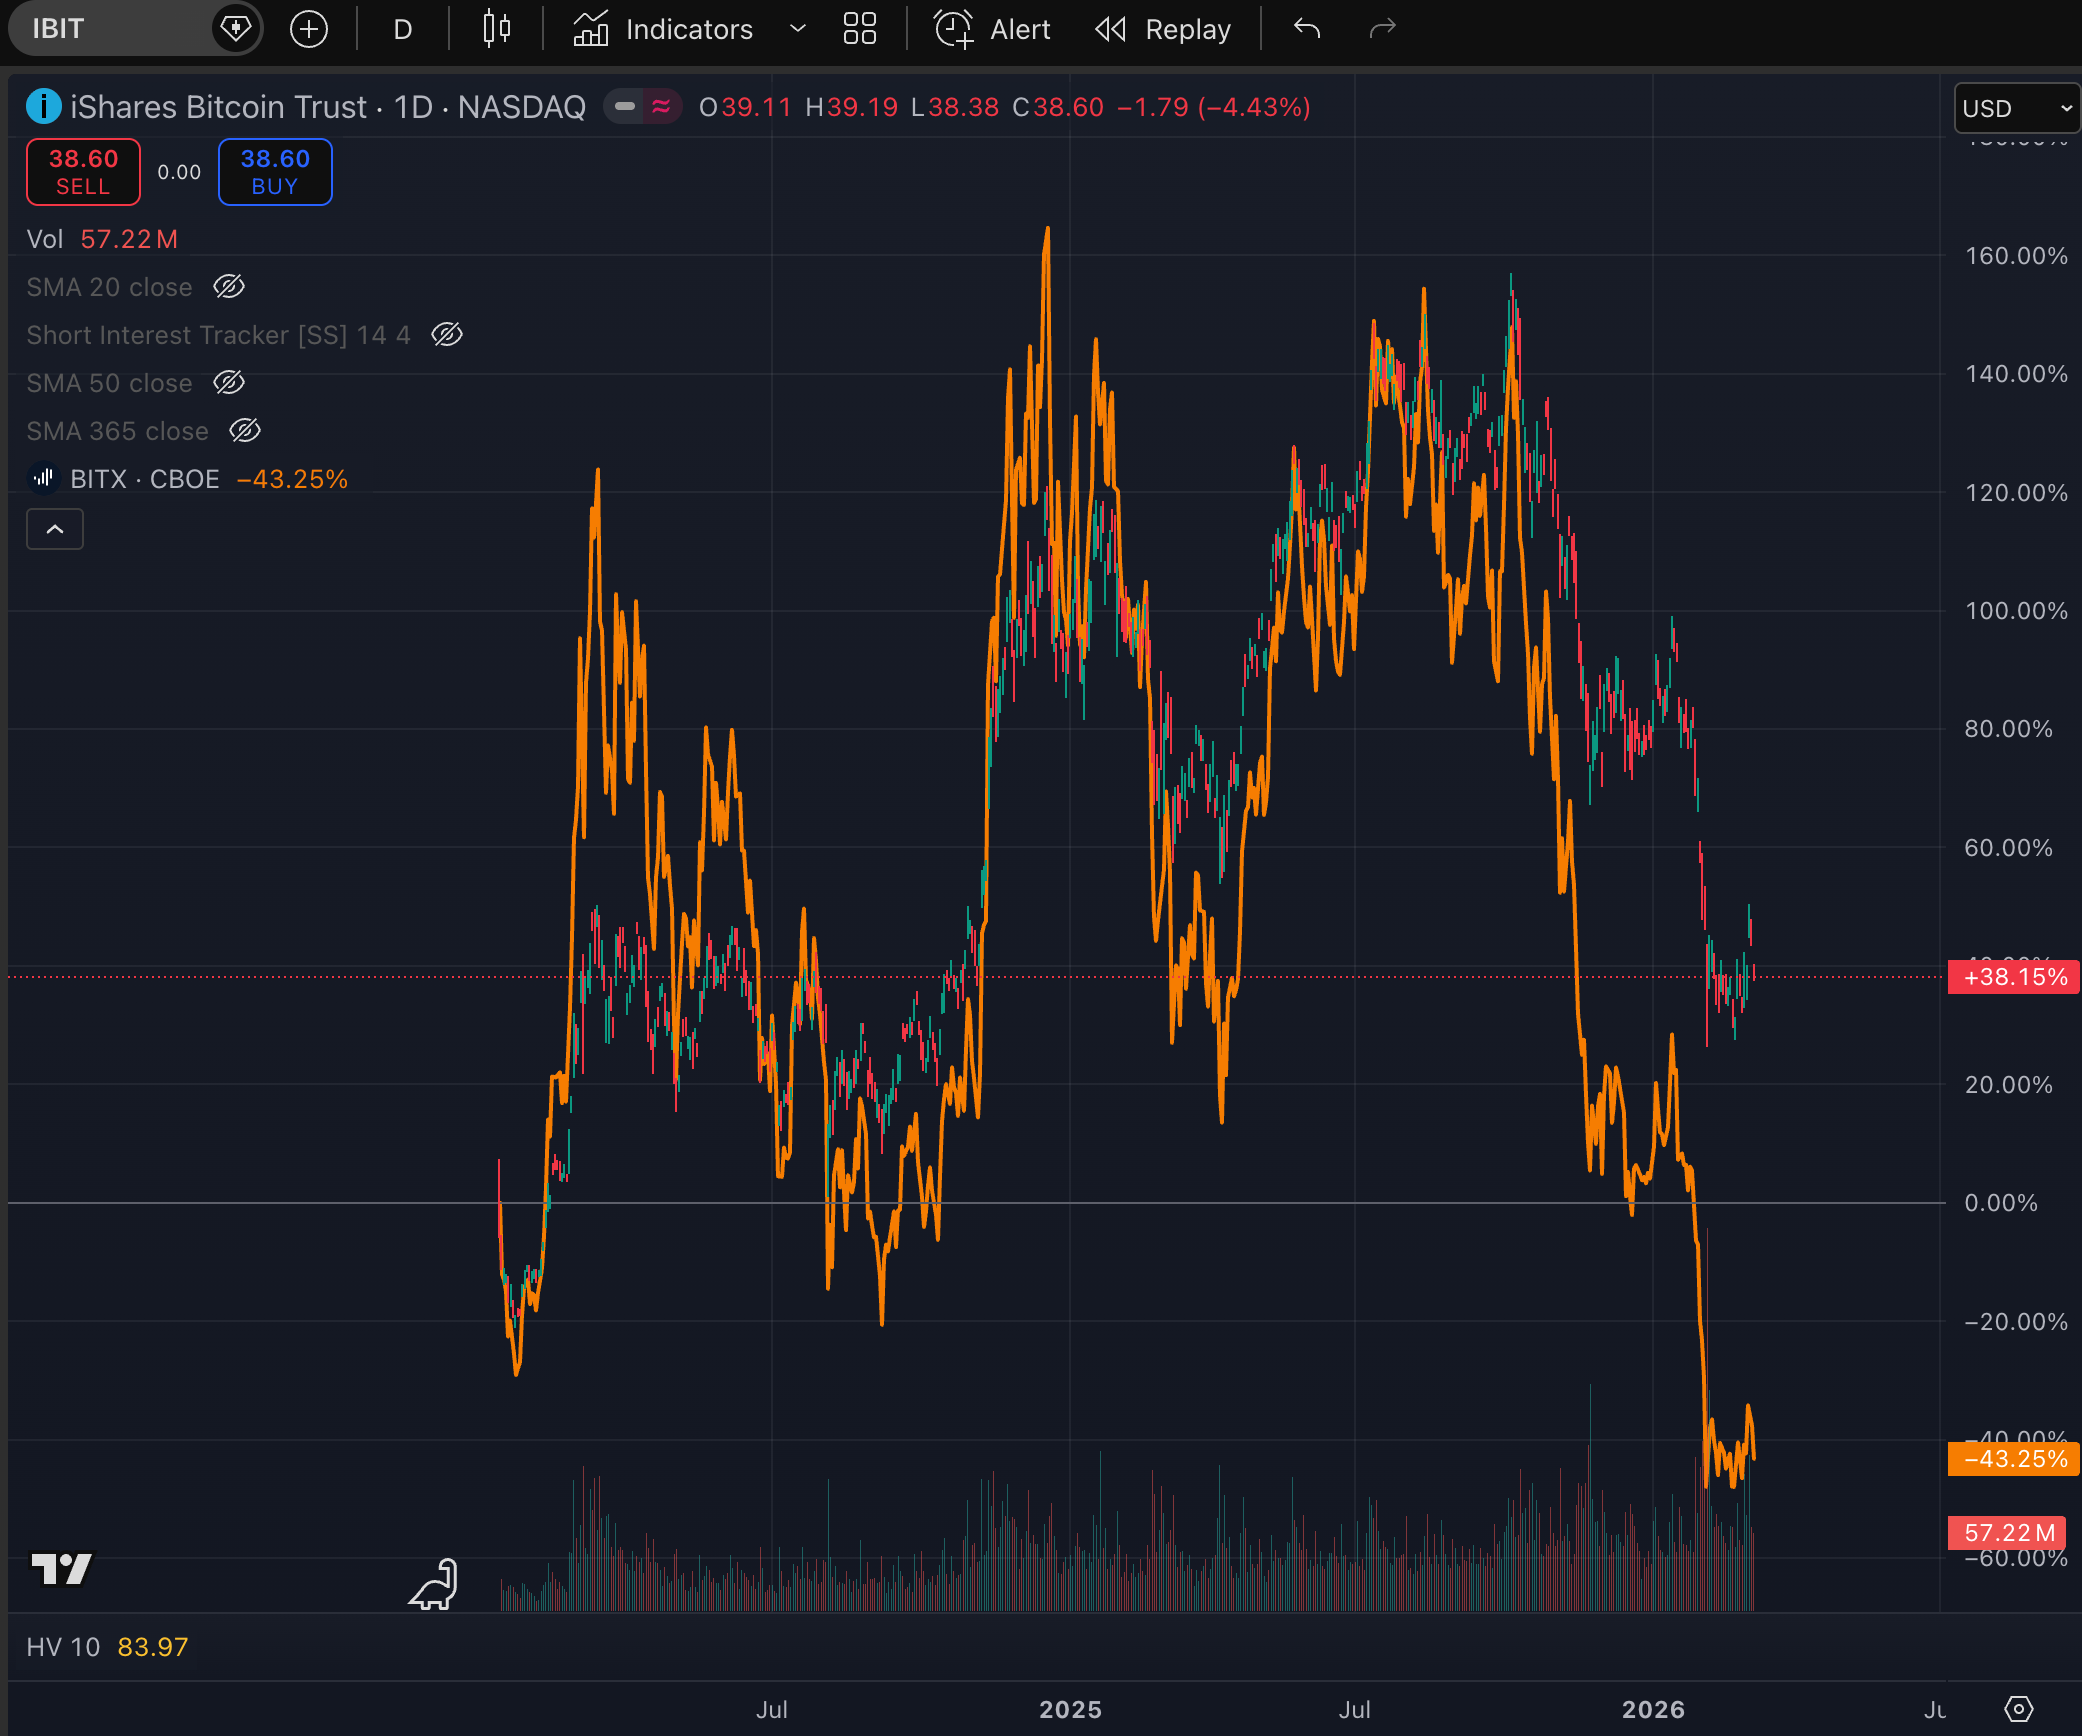Click the add symbol plus icon
Screen dimensions: 2082x1736
(x=309, y=29)
